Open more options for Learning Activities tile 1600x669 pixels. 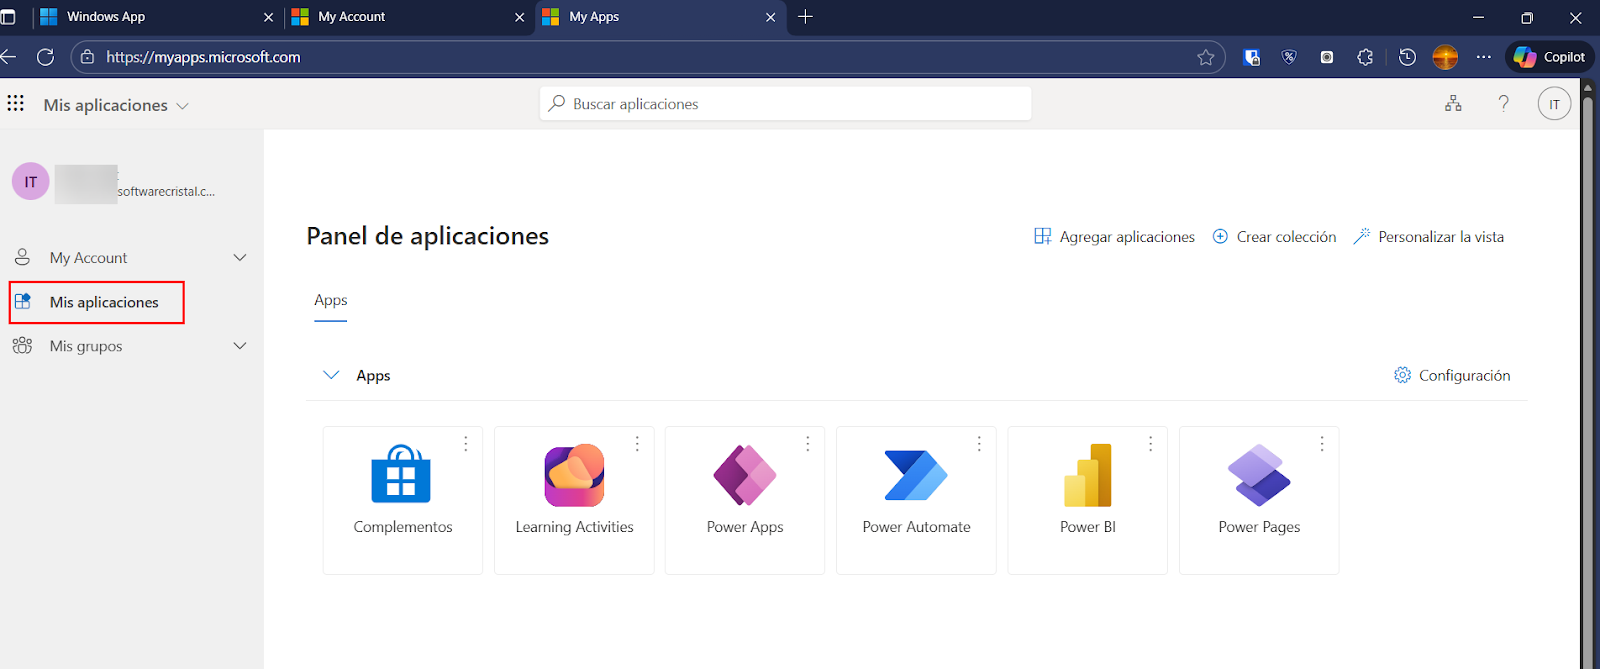(637, 444)
